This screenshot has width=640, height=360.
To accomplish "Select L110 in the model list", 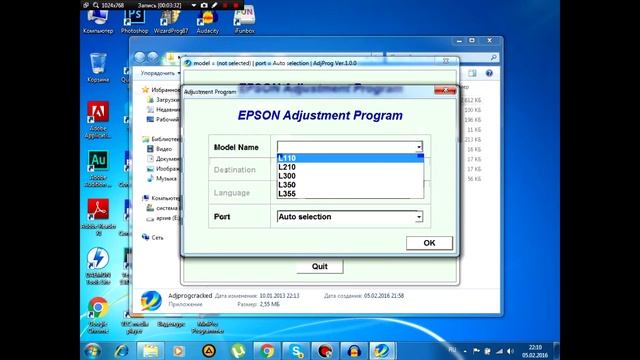I will [x=350, y=158].
